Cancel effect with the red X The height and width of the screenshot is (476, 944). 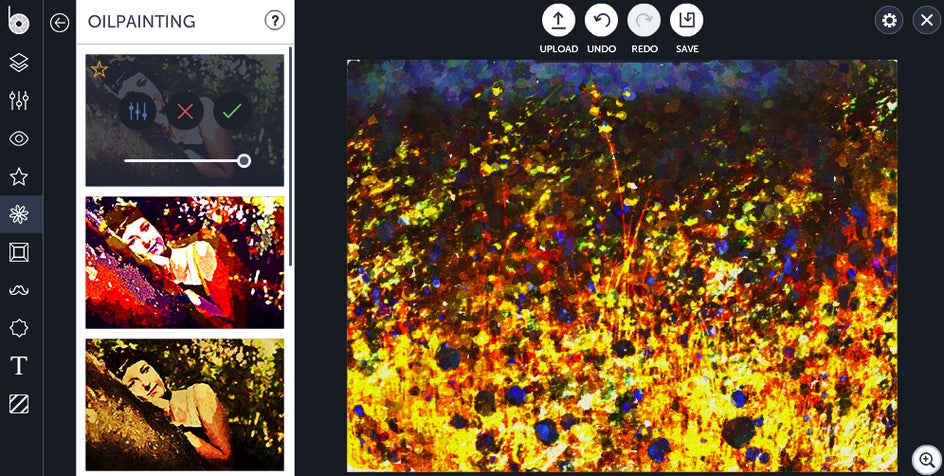(185, 111)
